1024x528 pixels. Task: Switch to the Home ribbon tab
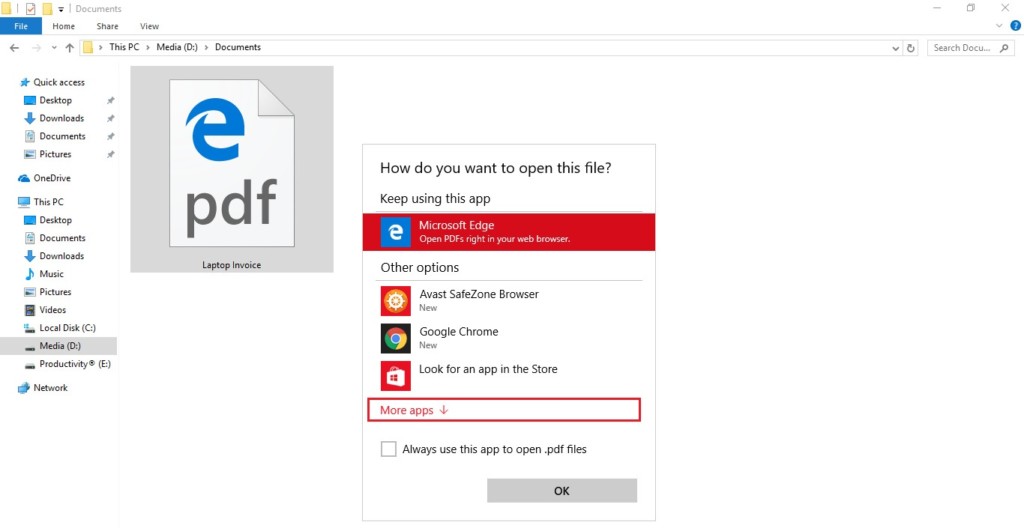pos(63,26)
